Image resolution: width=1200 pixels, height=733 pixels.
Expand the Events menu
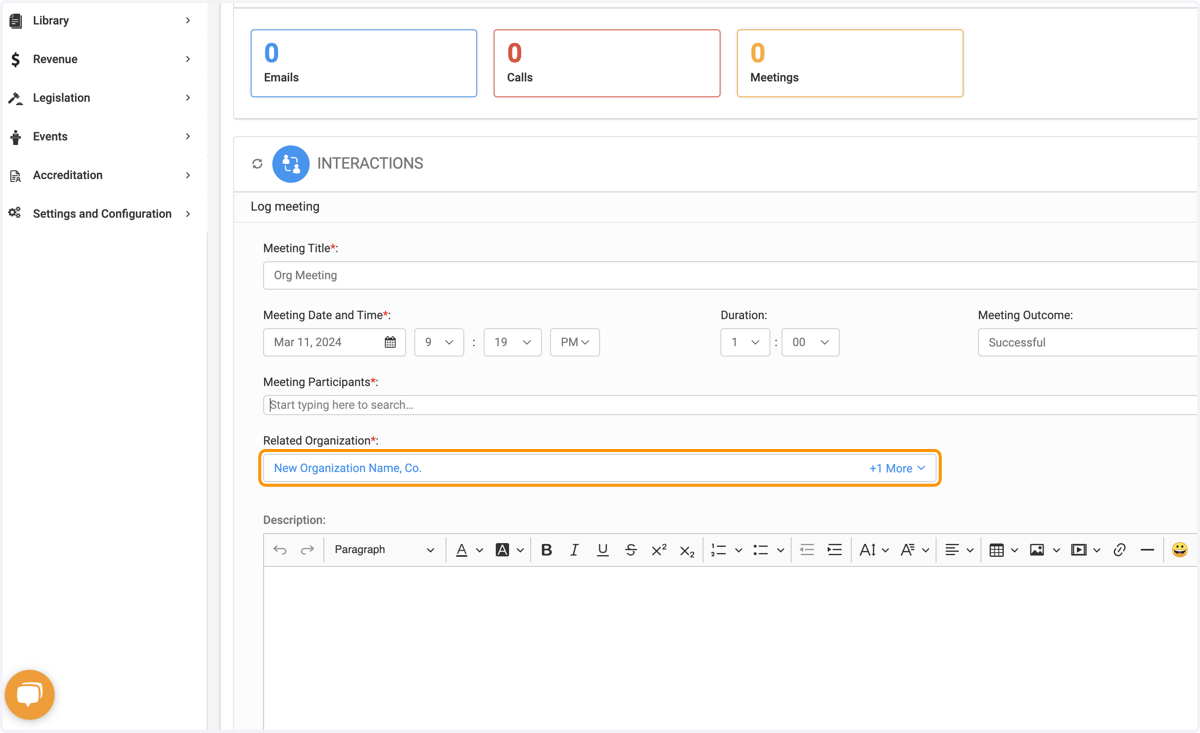coord(188,137)
